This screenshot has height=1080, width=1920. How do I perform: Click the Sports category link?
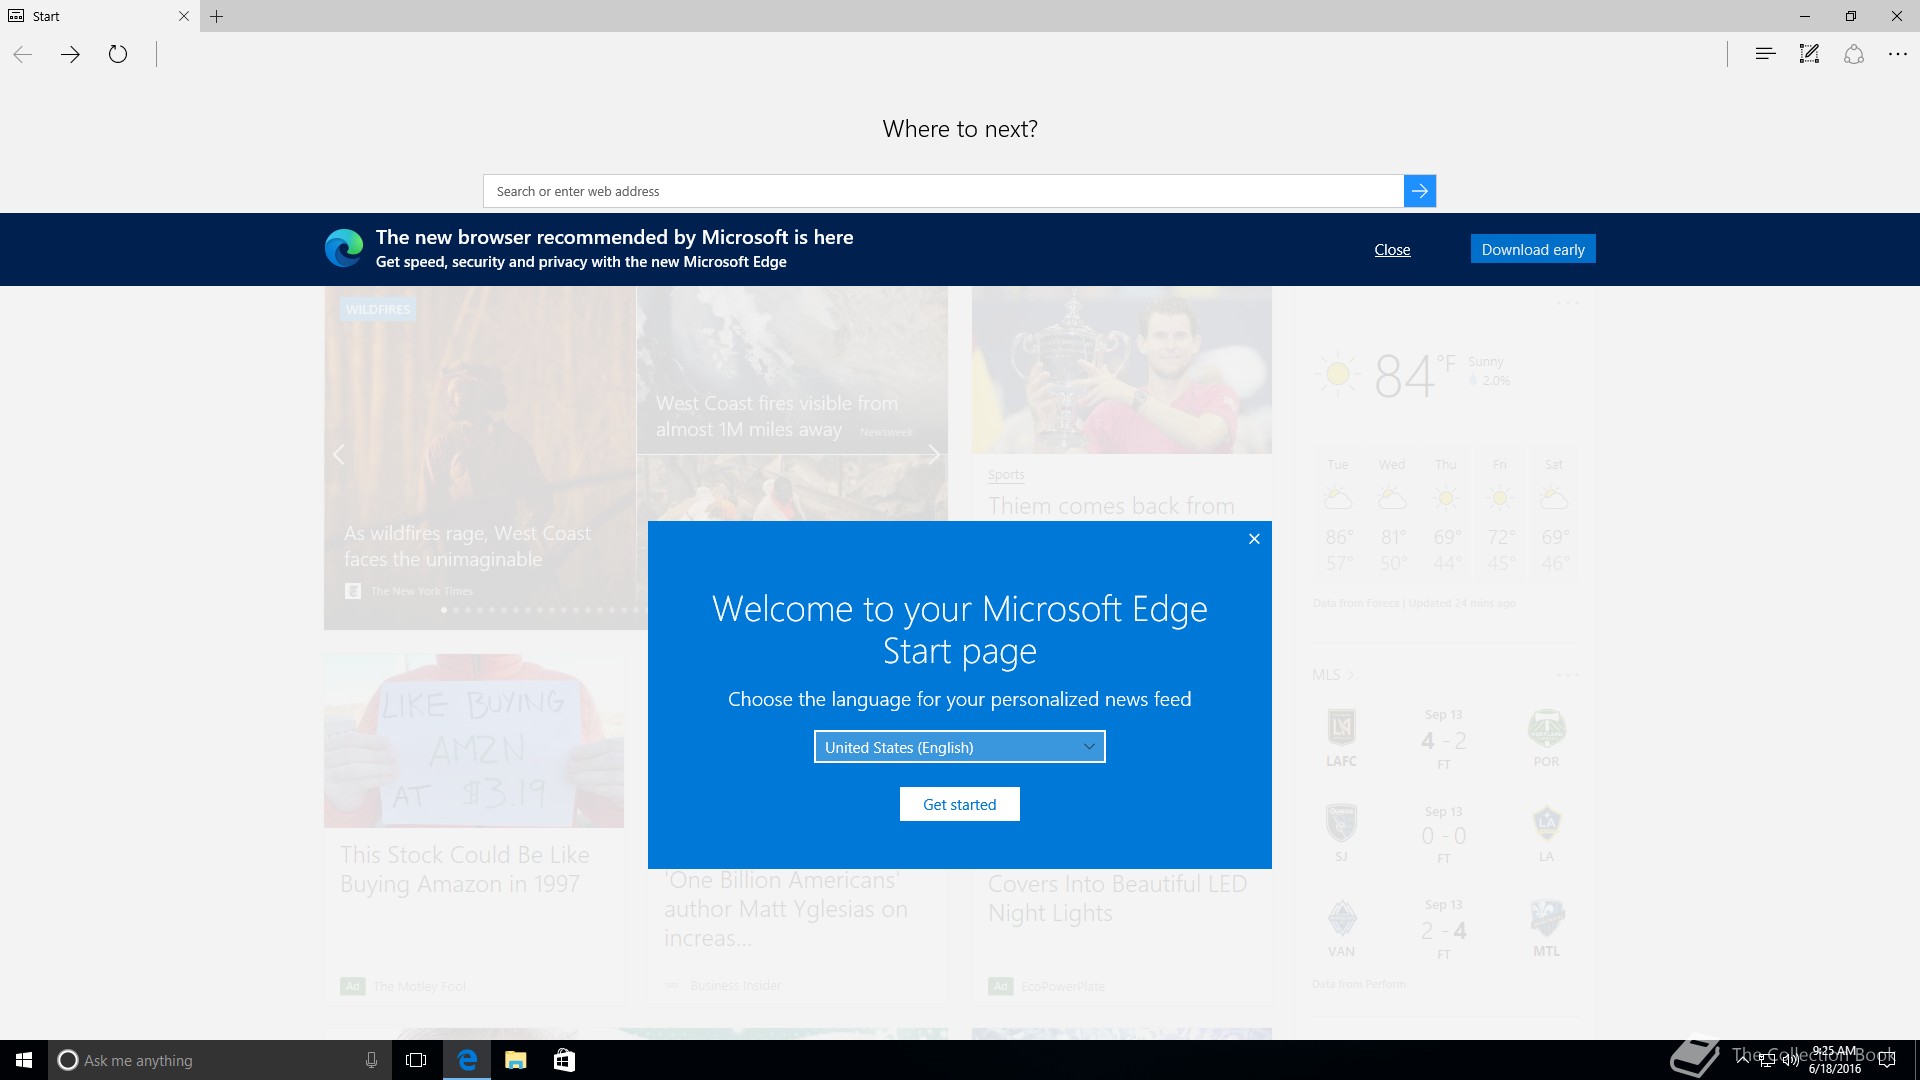1006,475
